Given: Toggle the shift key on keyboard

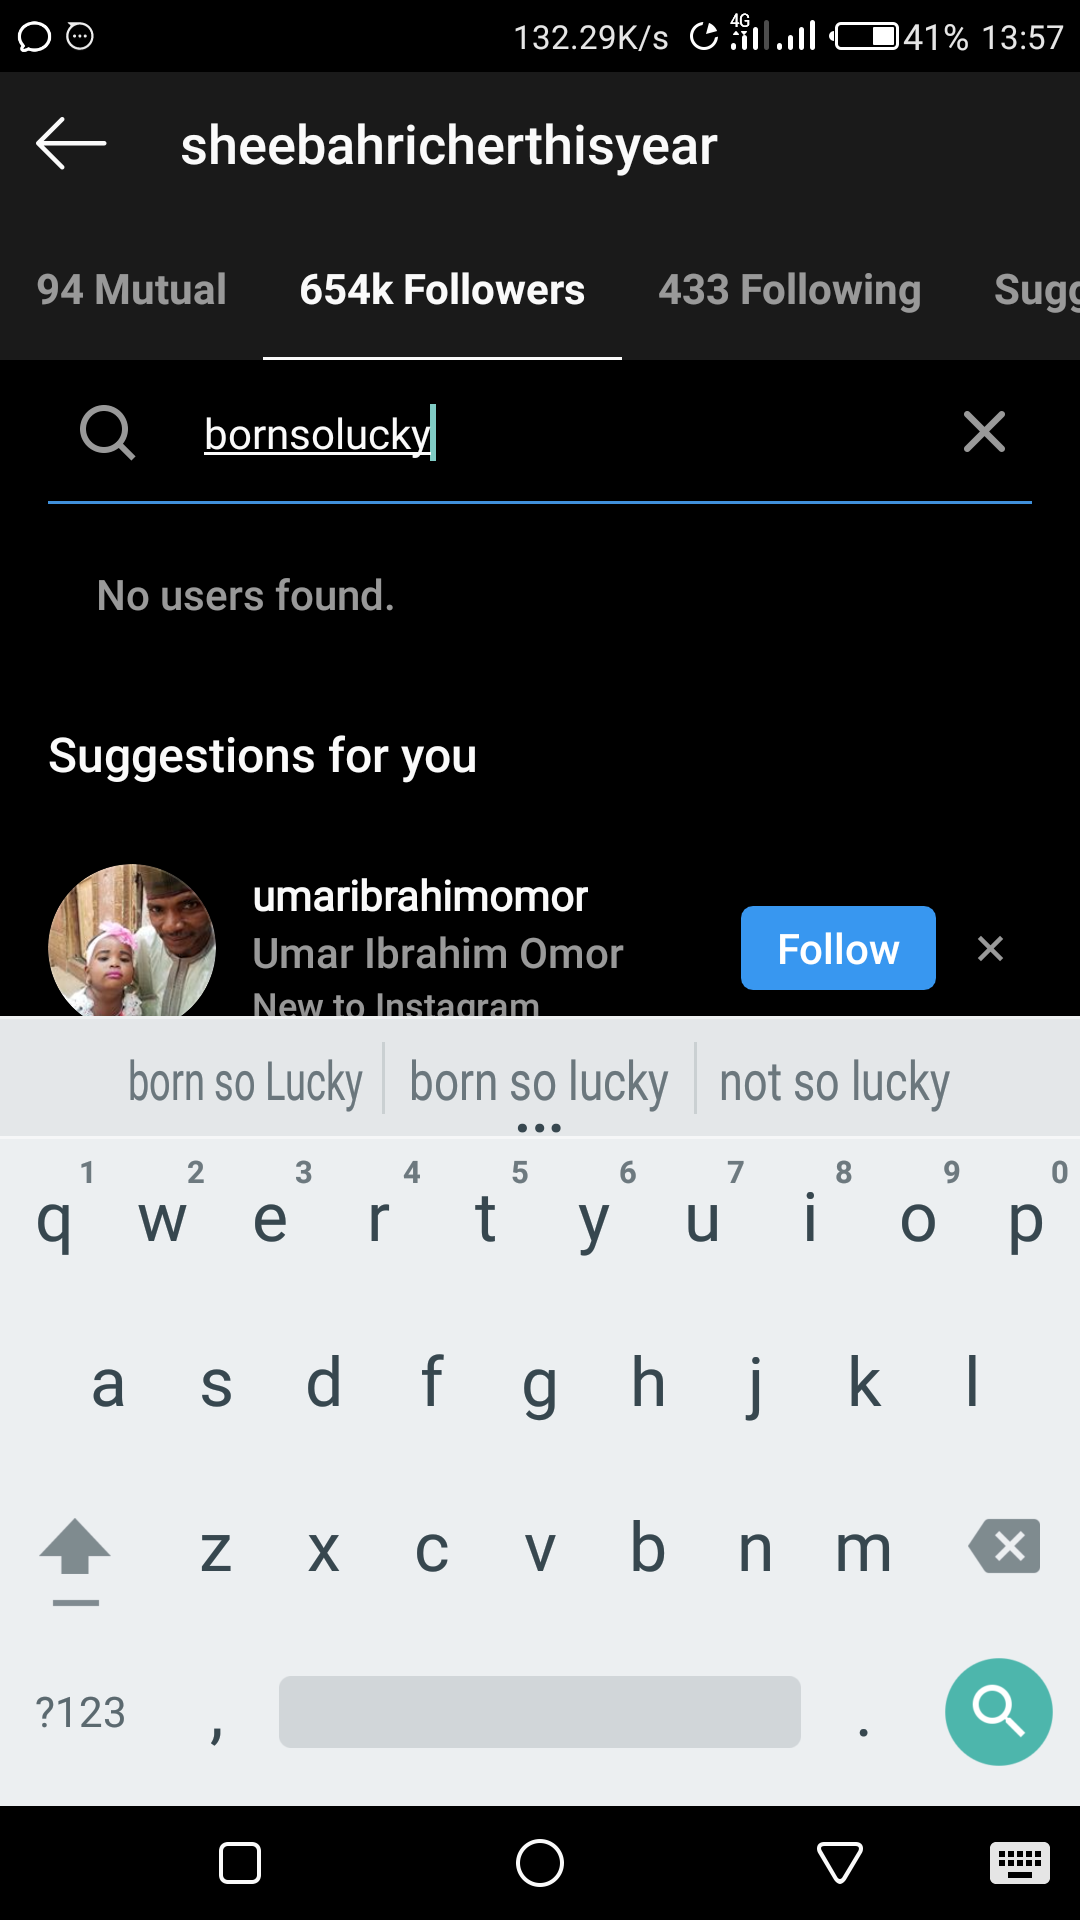Looking at the screenshot, I should pyautogui.click(x=75, y=1560).
